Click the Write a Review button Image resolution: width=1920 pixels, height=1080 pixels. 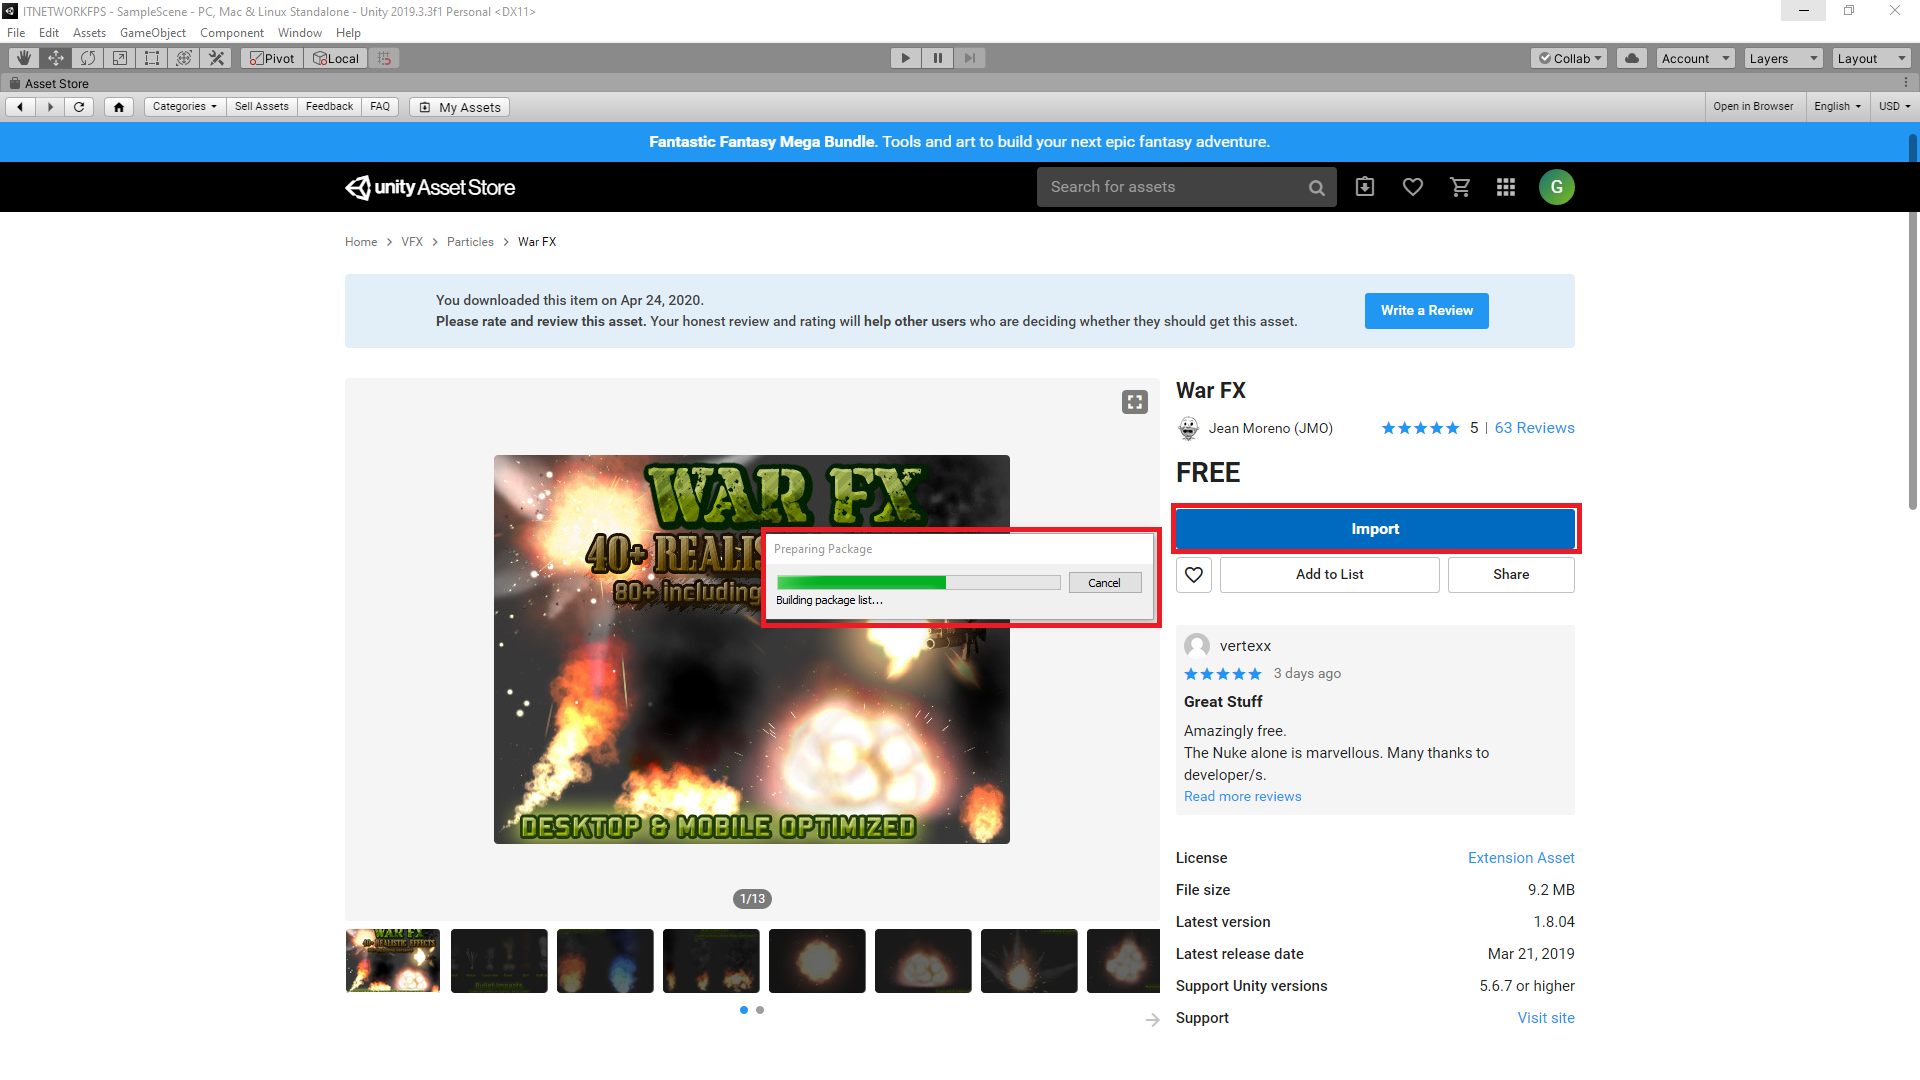point(1426,310)
